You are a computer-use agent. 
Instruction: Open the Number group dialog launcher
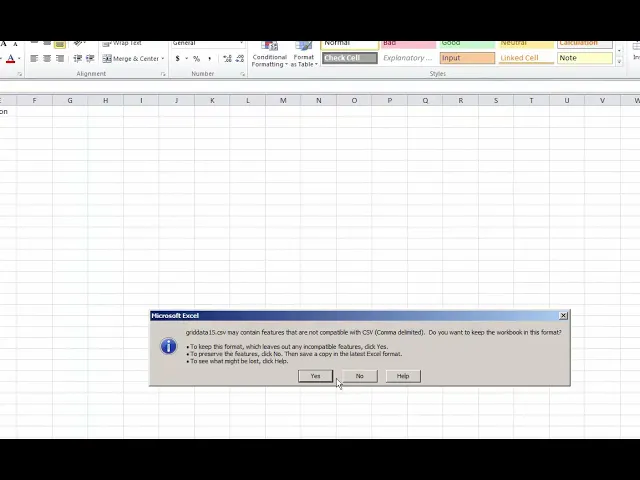pyautogui.click(x=242, y=74)
